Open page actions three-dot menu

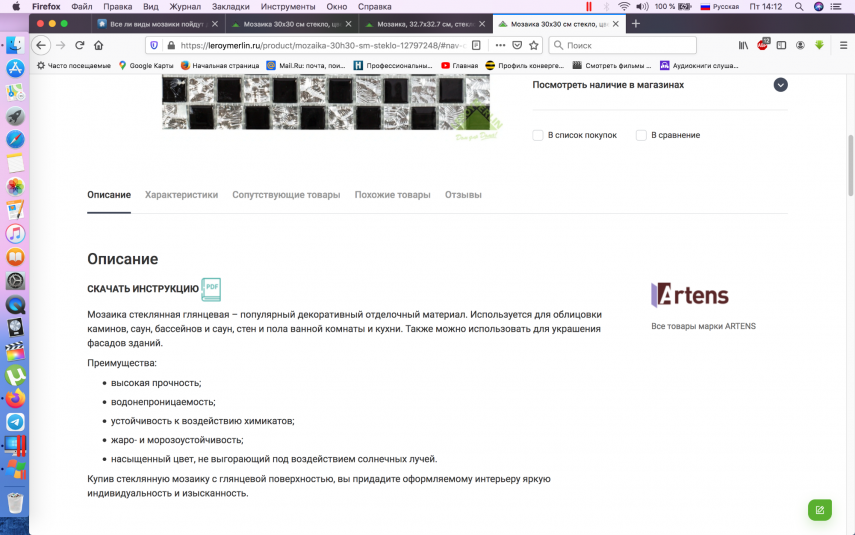tap(500, 45)
